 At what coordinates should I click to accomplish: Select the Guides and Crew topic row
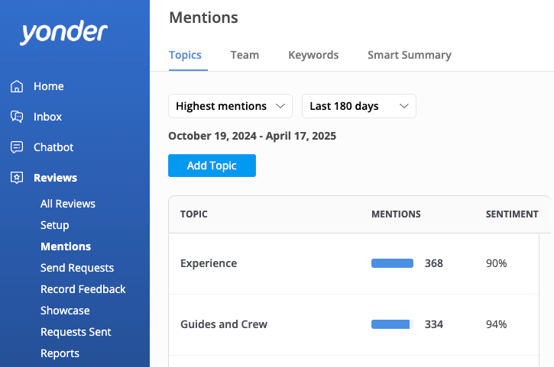(x=354, y=324)
